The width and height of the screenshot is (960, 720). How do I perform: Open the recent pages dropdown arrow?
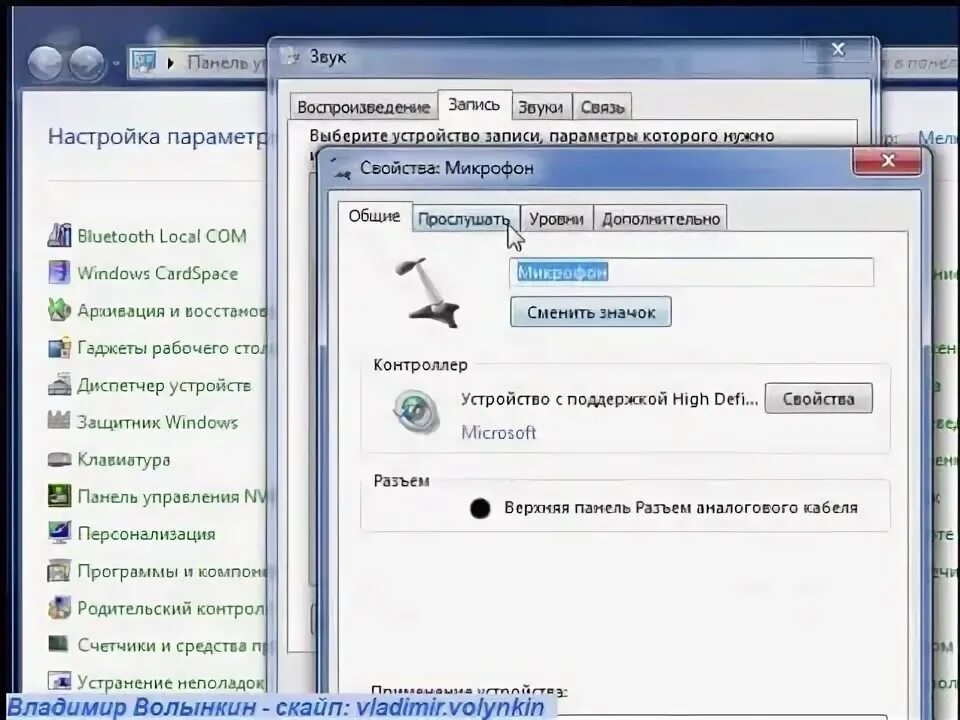[116, 63]
